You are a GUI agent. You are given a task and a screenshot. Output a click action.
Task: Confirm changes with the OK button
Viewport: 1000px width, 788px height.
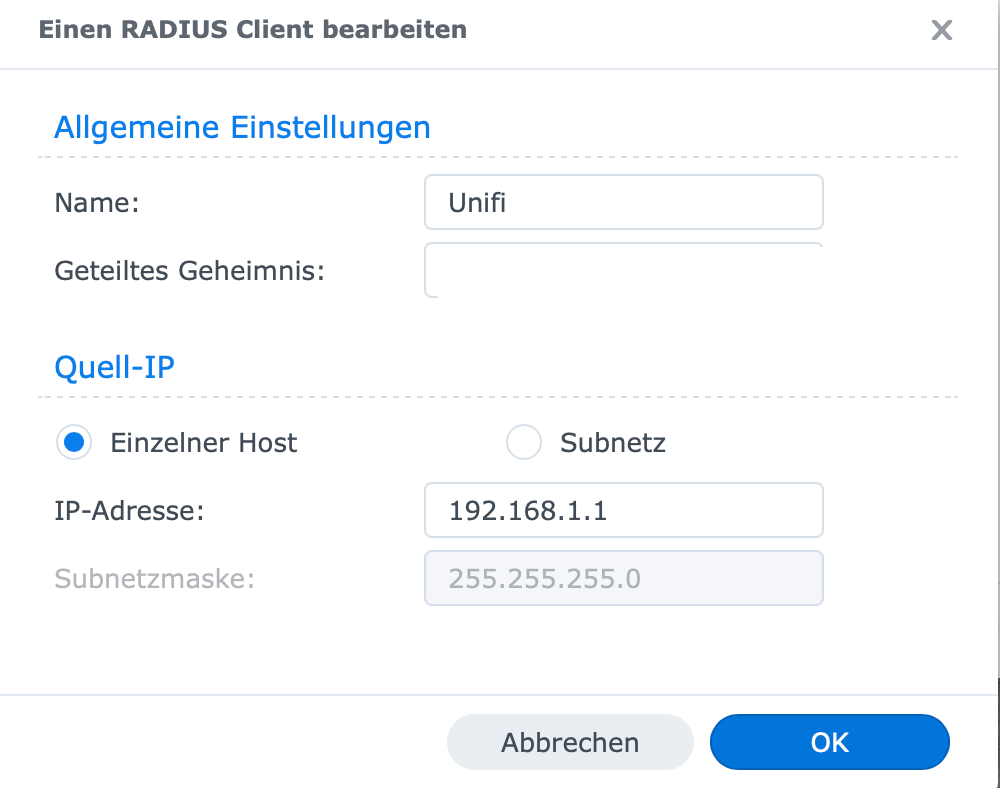coord(830,742)
